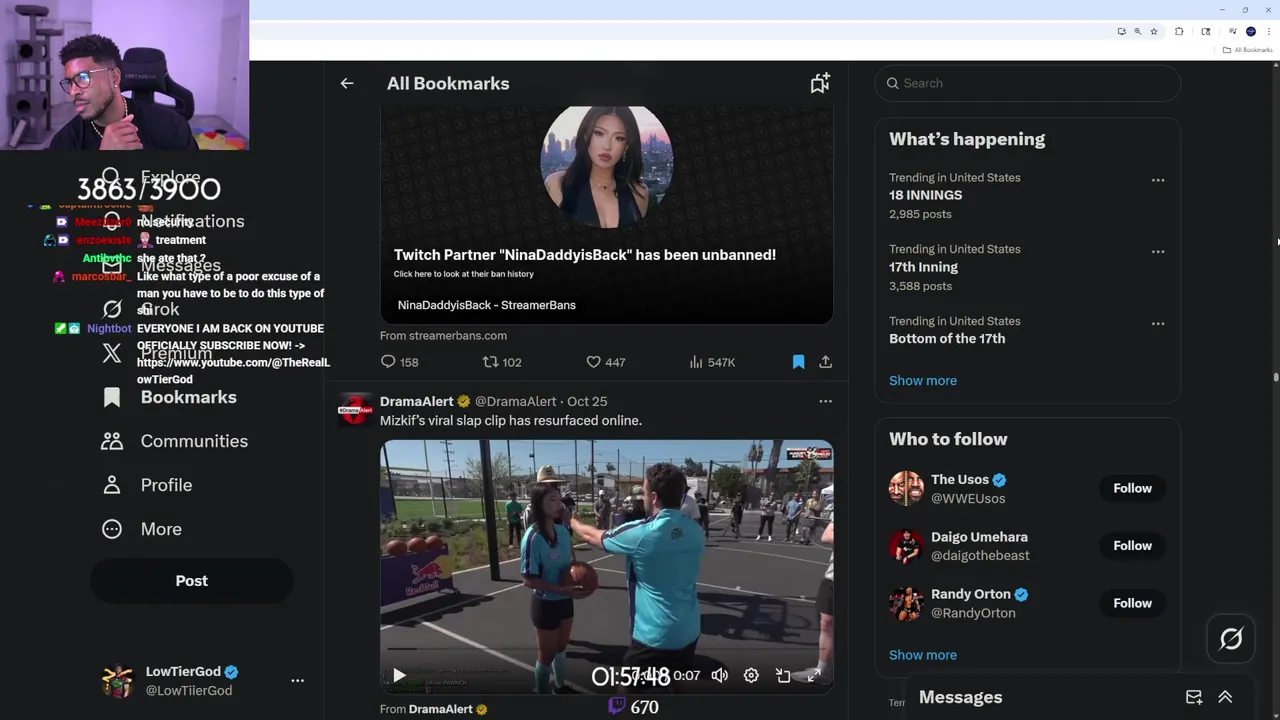Click the Search input field

pyautogui.click(x=1028, y=83)
